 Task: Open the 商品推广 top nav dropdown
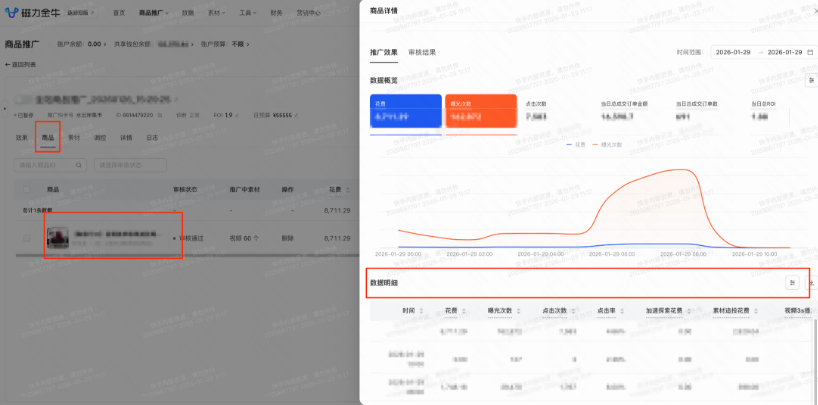pos(154,13)
